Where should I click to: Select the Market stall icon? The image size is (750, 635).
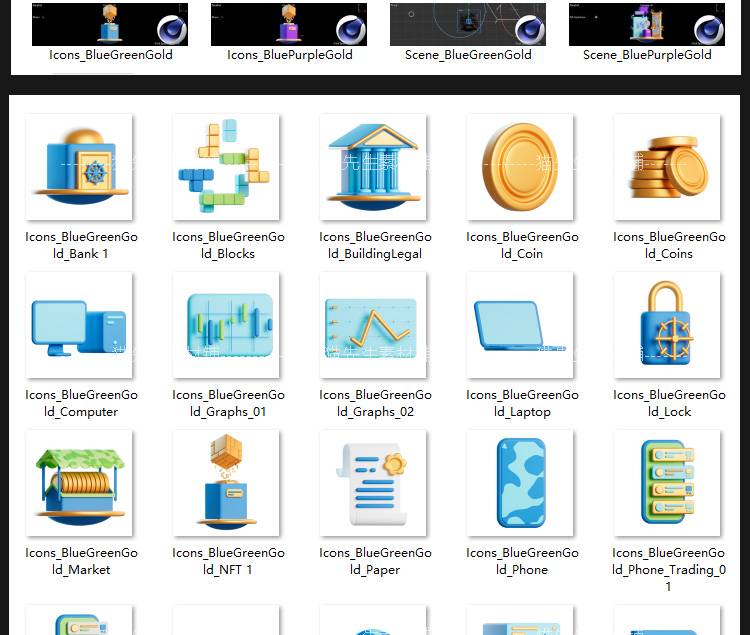pyautogui.click(x=79, y=483)
